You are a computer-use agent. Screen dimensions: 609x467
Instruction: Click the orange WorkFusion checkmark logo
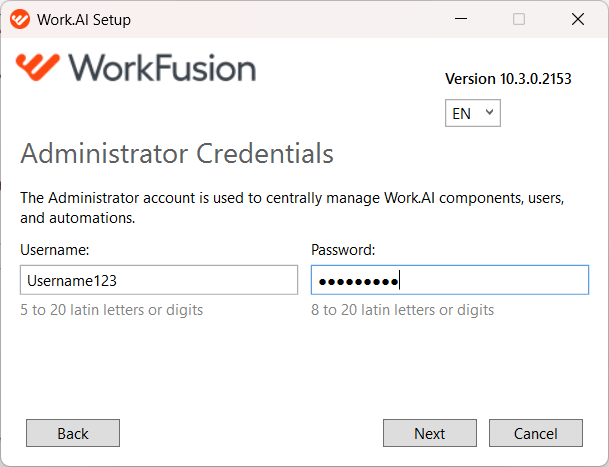[x=38, y=67]
